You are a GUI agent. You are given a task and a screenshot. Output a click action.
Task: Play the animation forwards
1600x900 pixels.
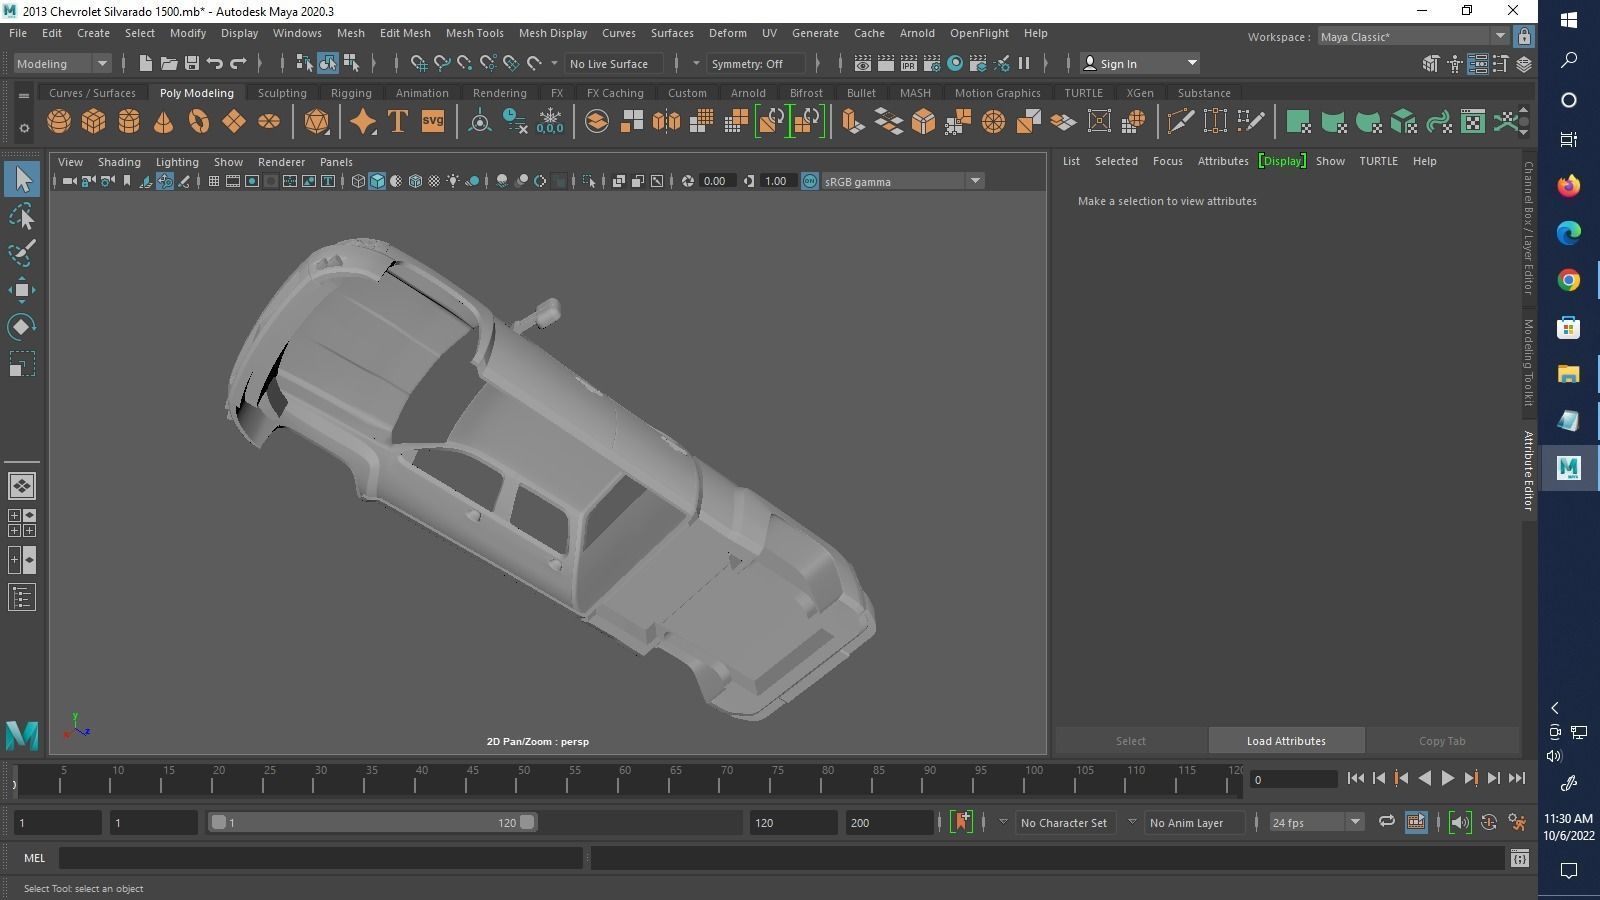point(1447,778)
